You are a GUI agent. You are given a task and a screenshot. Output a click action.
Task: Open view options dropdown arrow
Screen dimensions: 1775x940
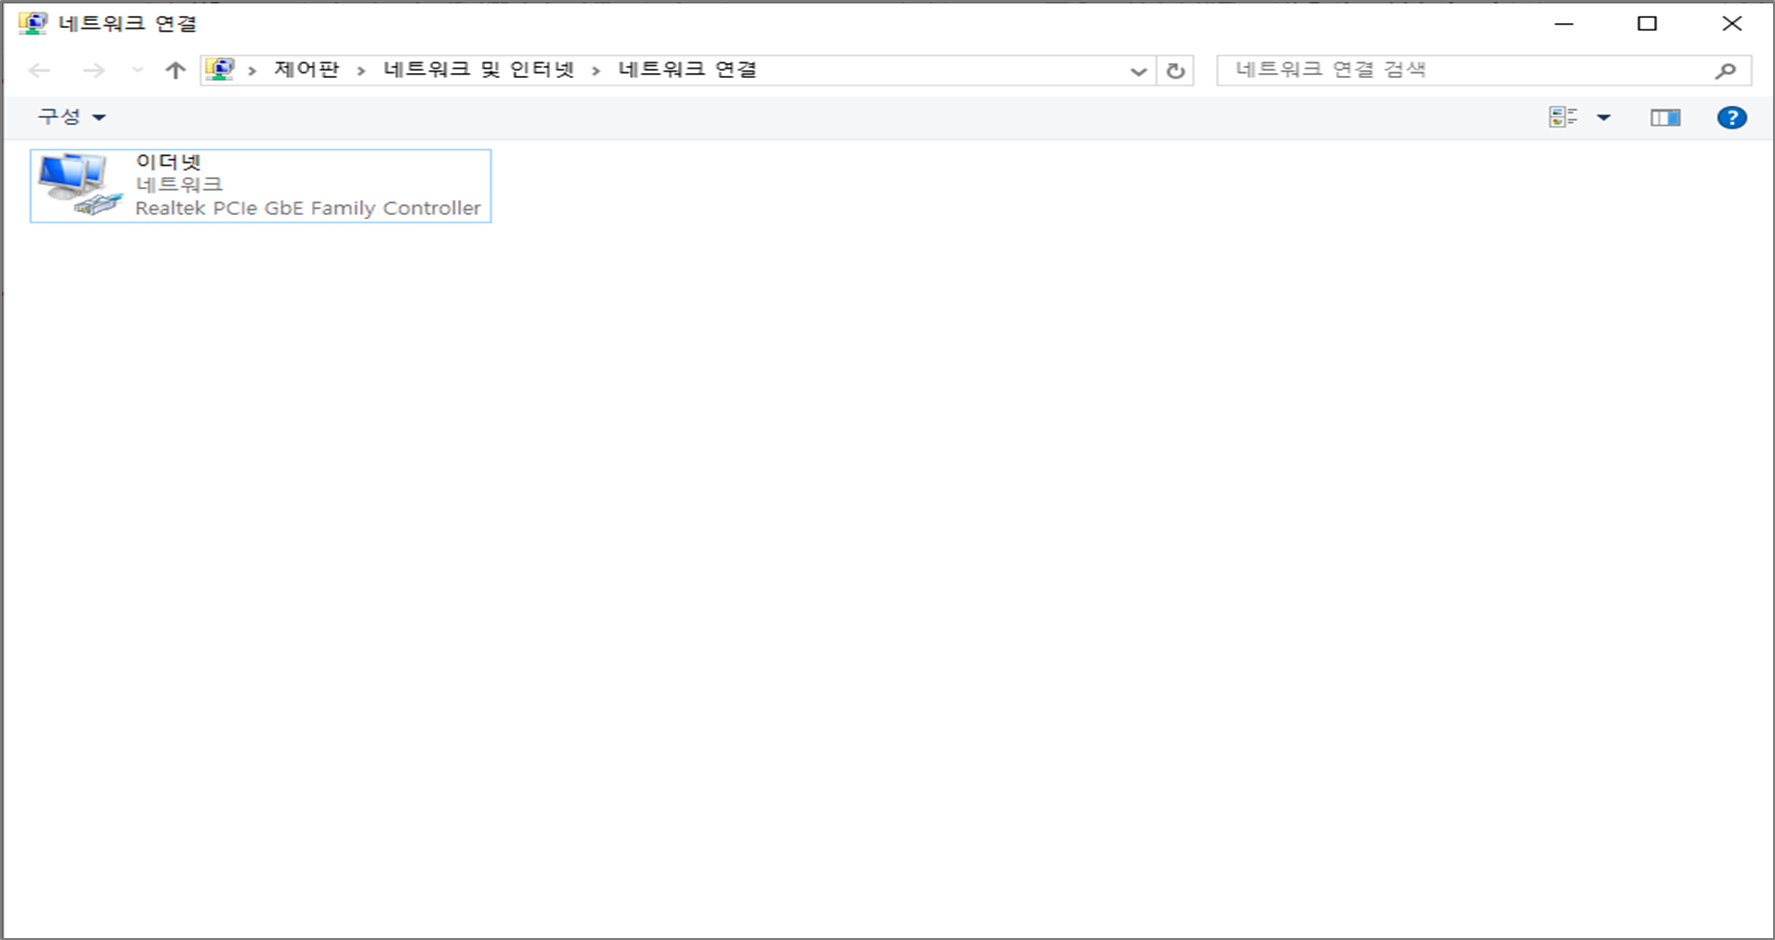1604,118
